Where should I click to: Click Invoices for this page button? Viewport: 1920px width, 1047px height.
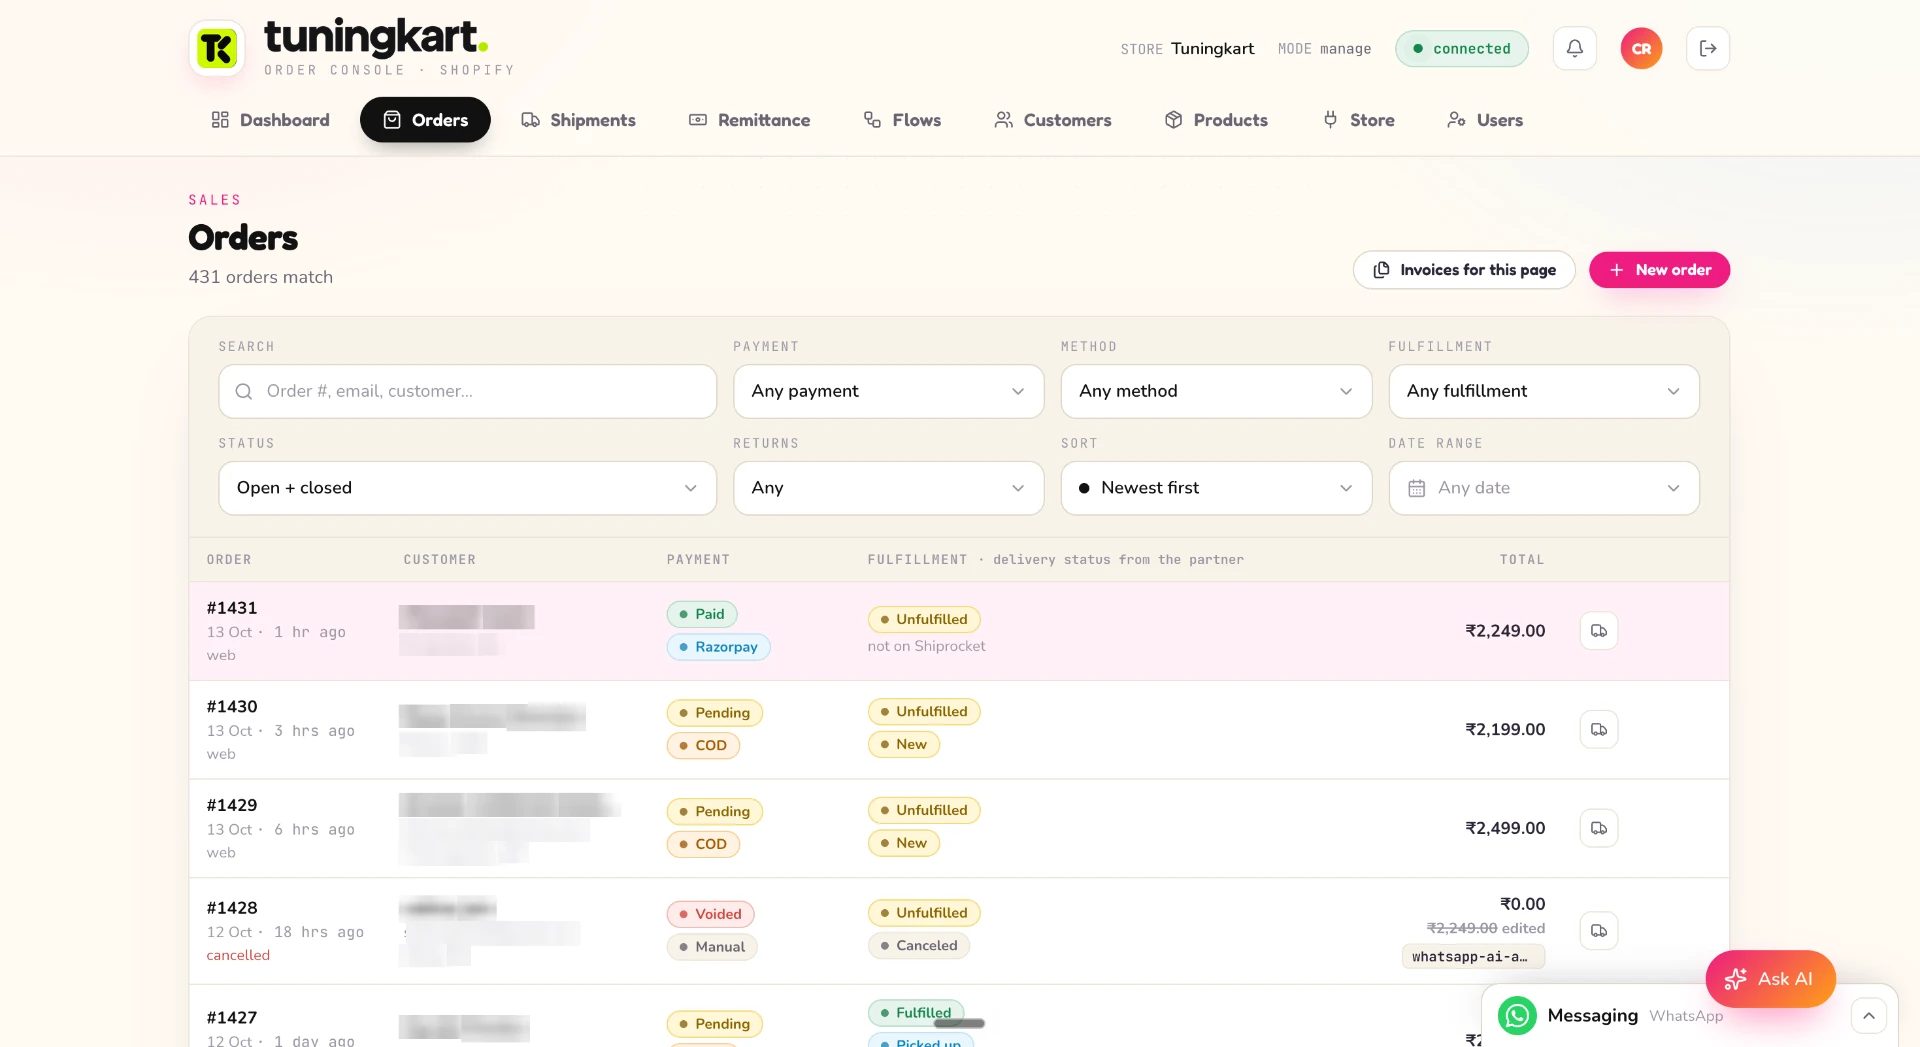1464,270
